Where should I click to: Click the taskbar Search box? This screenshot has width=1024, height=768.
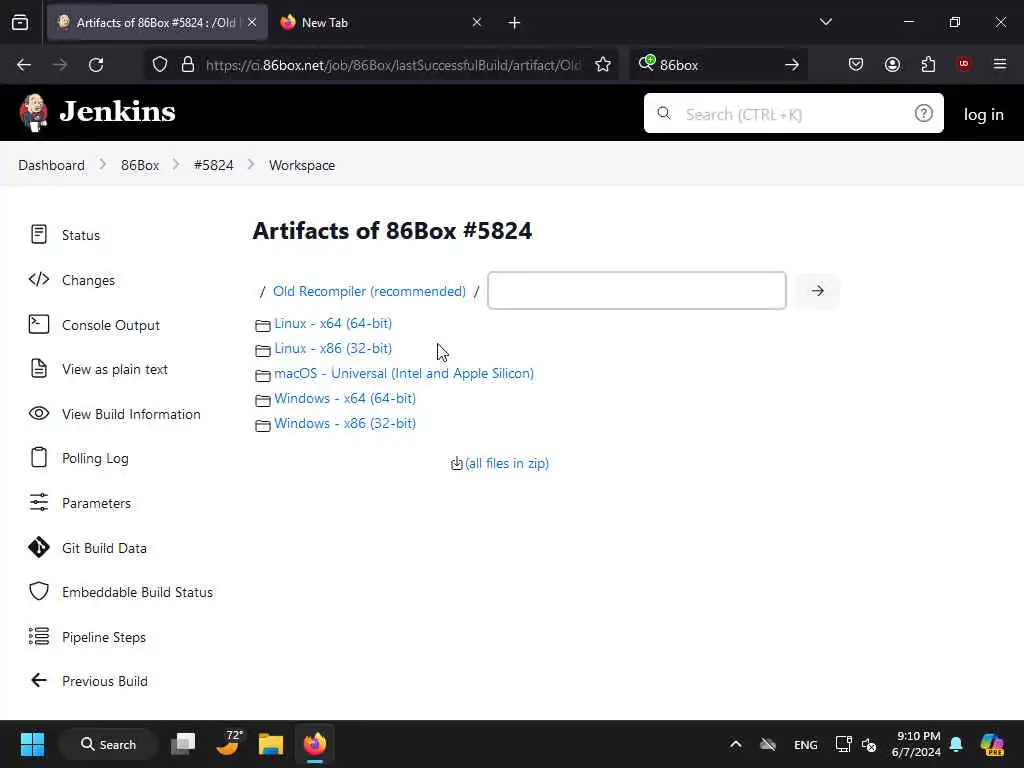click(108, 744)
